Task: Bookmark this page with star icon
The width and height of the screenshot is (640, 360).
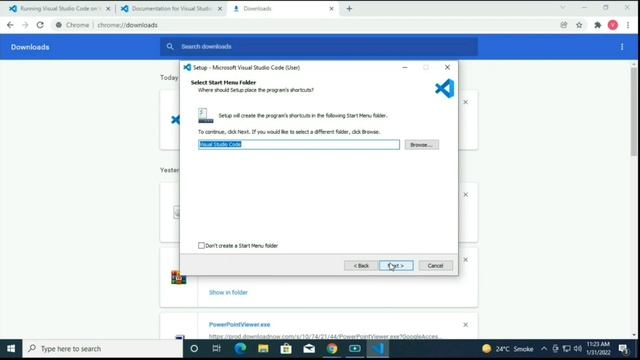Action: click(579, 25)
